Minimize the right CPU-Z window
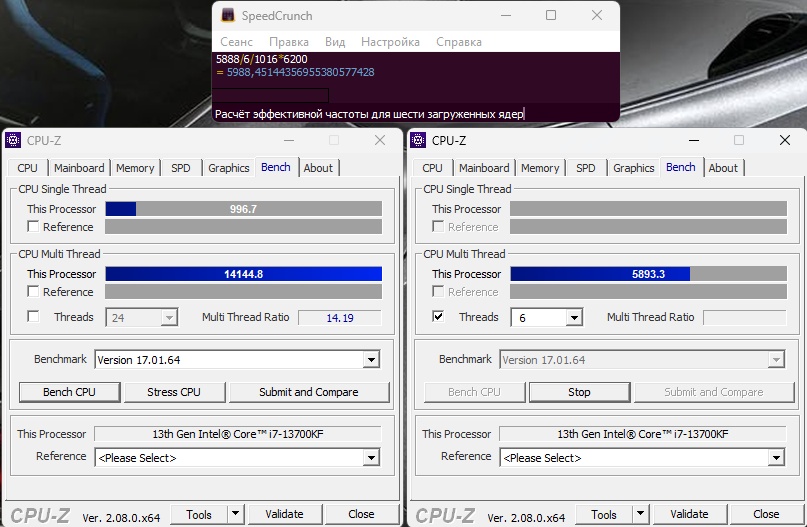Image resolution: width=807 pixels, height=527 pixels. tap(694, 140)
